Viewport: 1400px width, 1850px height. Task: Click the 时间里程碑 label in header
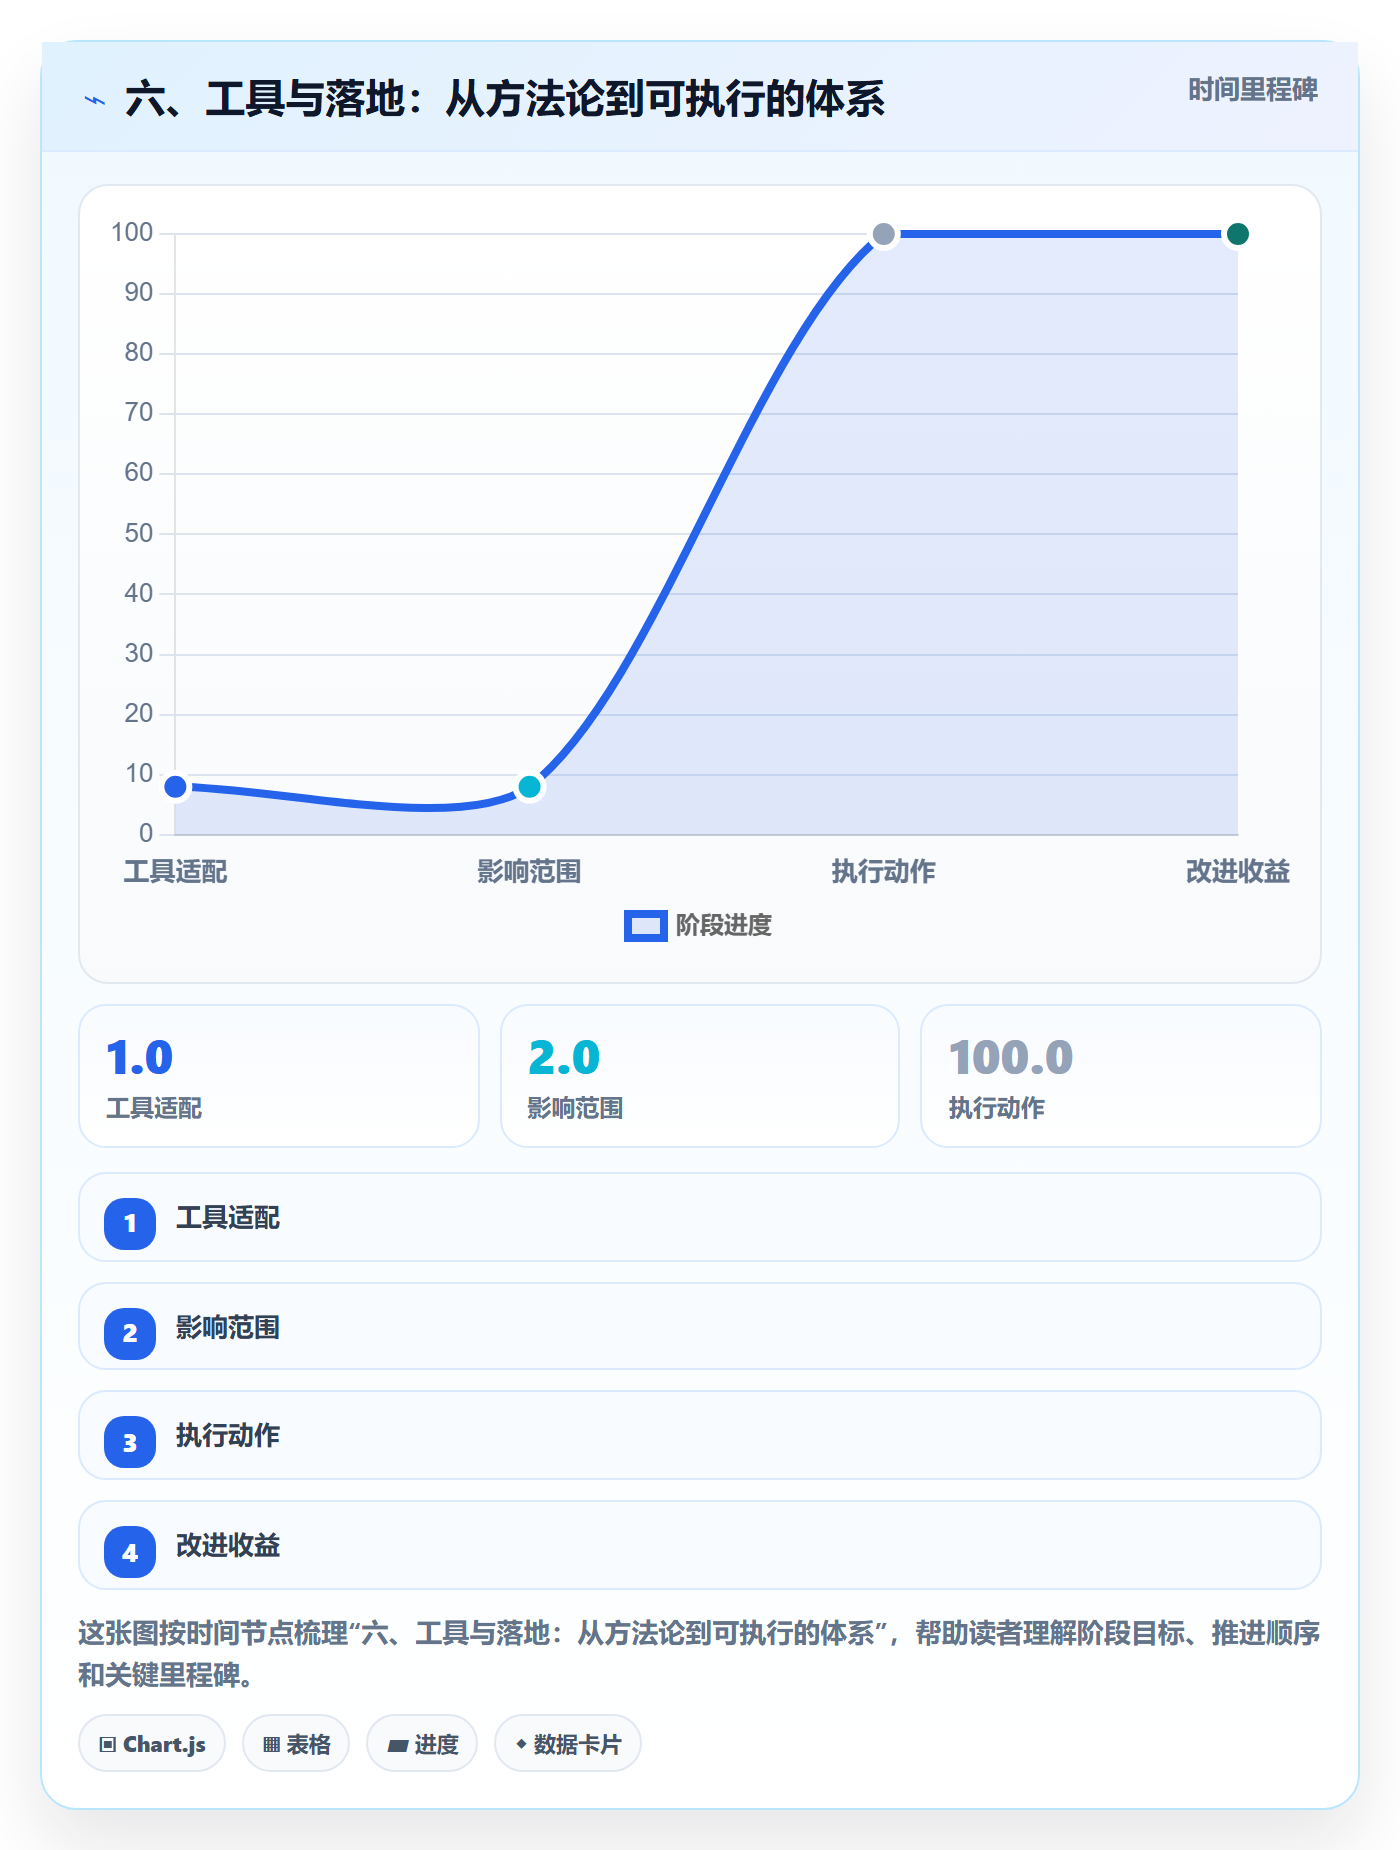(1253, 90)
